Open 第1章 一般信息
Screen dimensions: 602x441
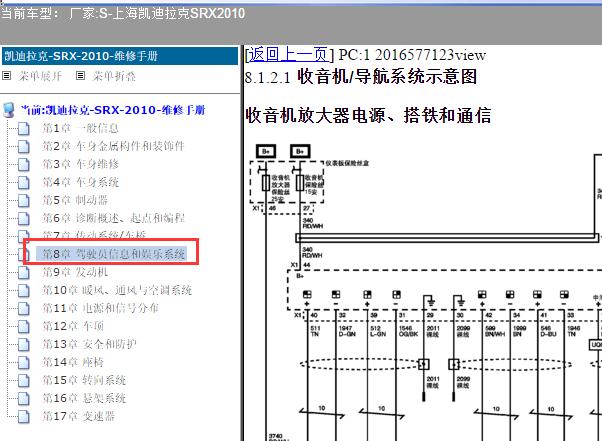tap(80, 128)
